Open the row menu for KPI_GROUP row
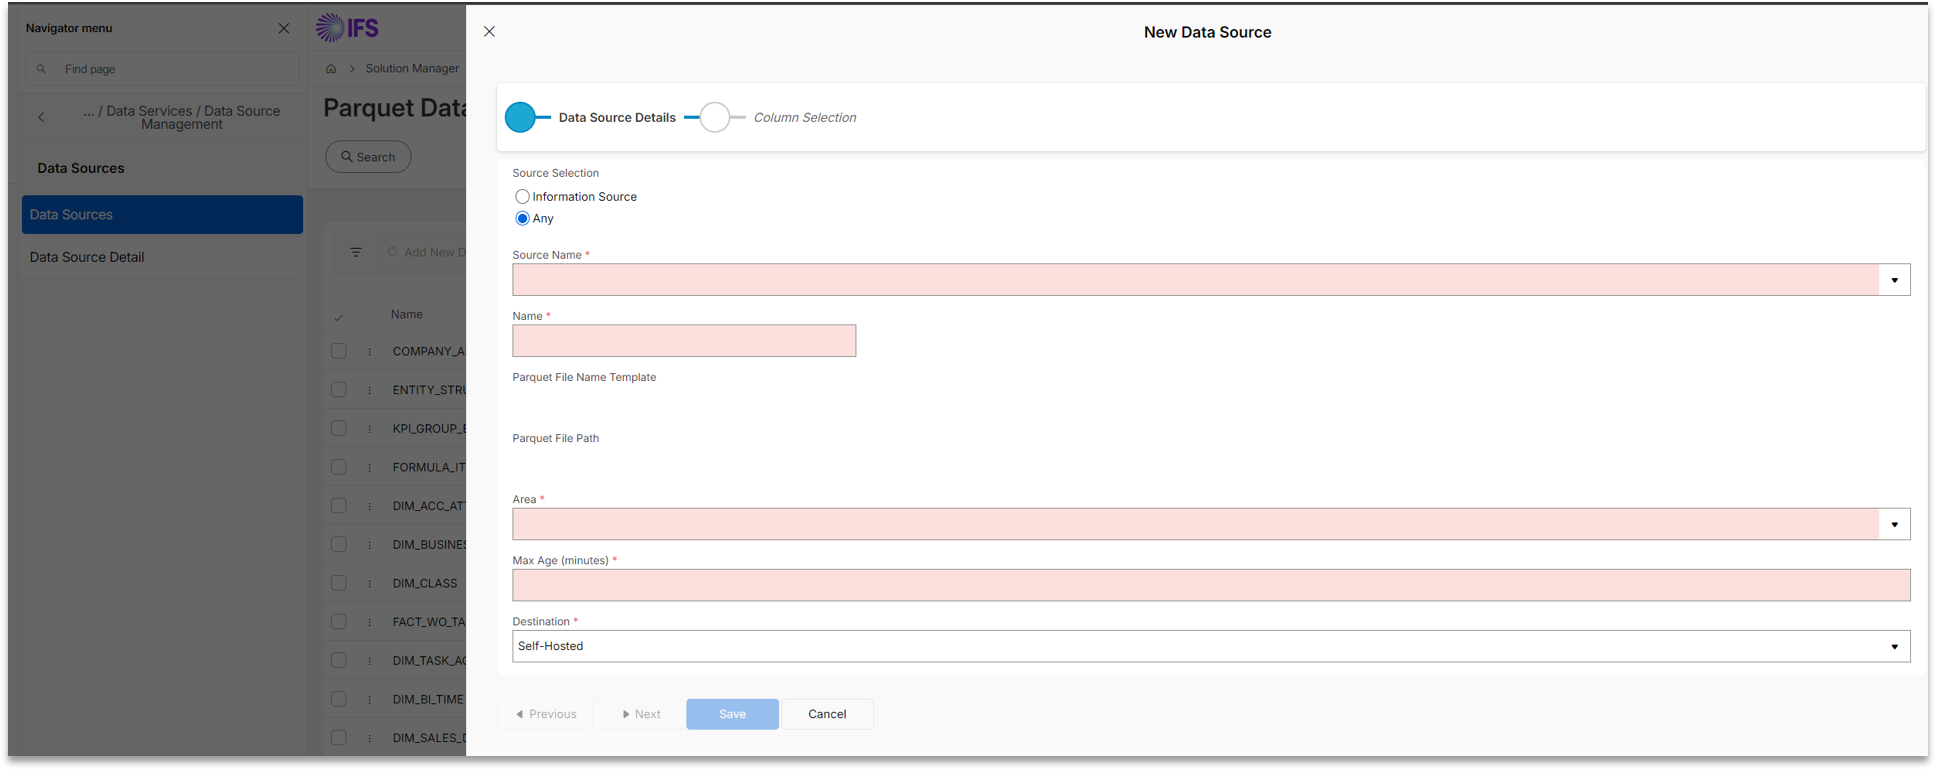The image size is (1936, 770). click(369, 429)
